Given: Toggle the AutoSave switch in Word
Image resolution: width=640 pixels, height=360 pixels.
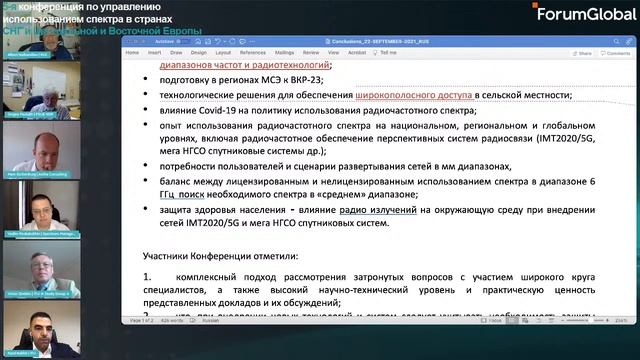Looking at the screenshot, I should point(184,42).
